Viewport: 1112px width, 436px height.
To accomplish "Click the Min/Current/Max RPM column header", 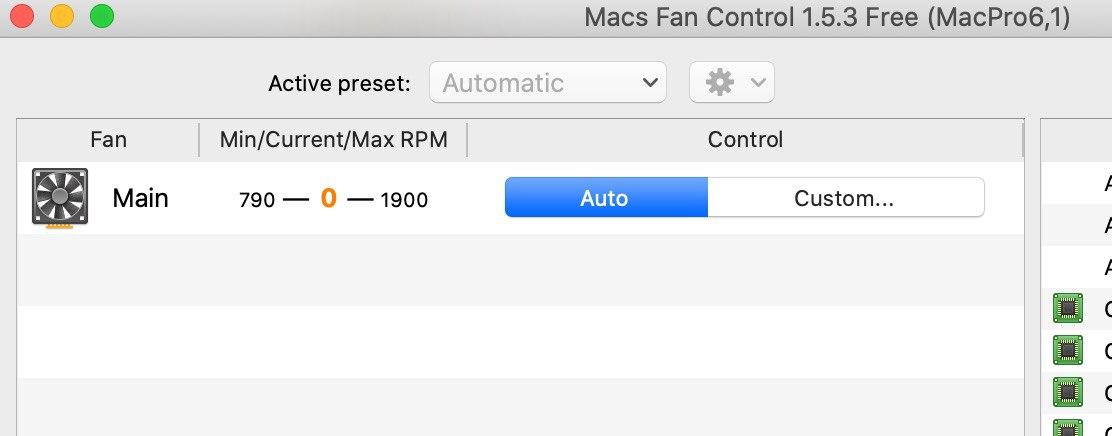I will click(333, 140).
